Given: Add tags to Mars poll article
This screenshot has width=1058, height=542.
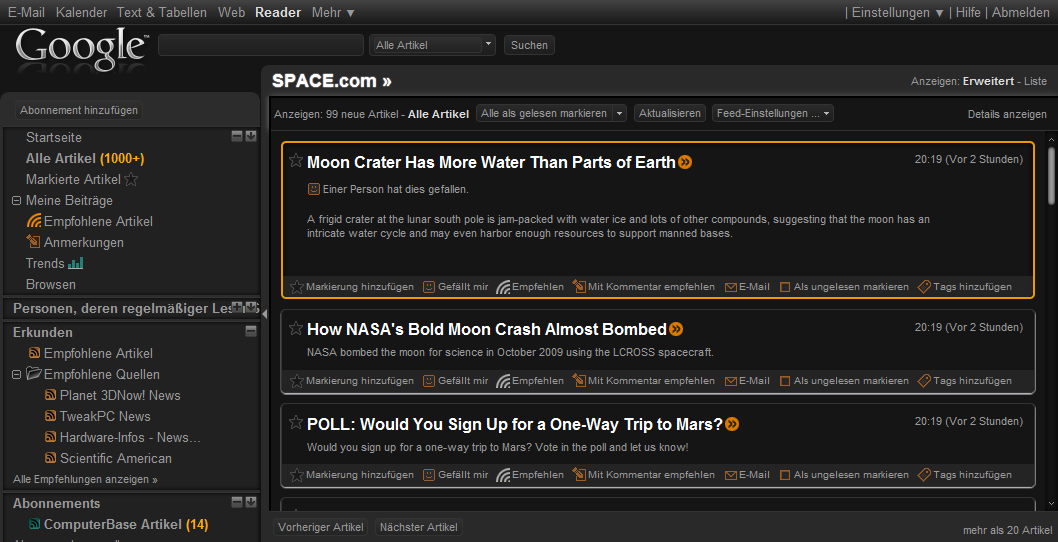Looking at the screenshot, I should click(x=964, y=475).
